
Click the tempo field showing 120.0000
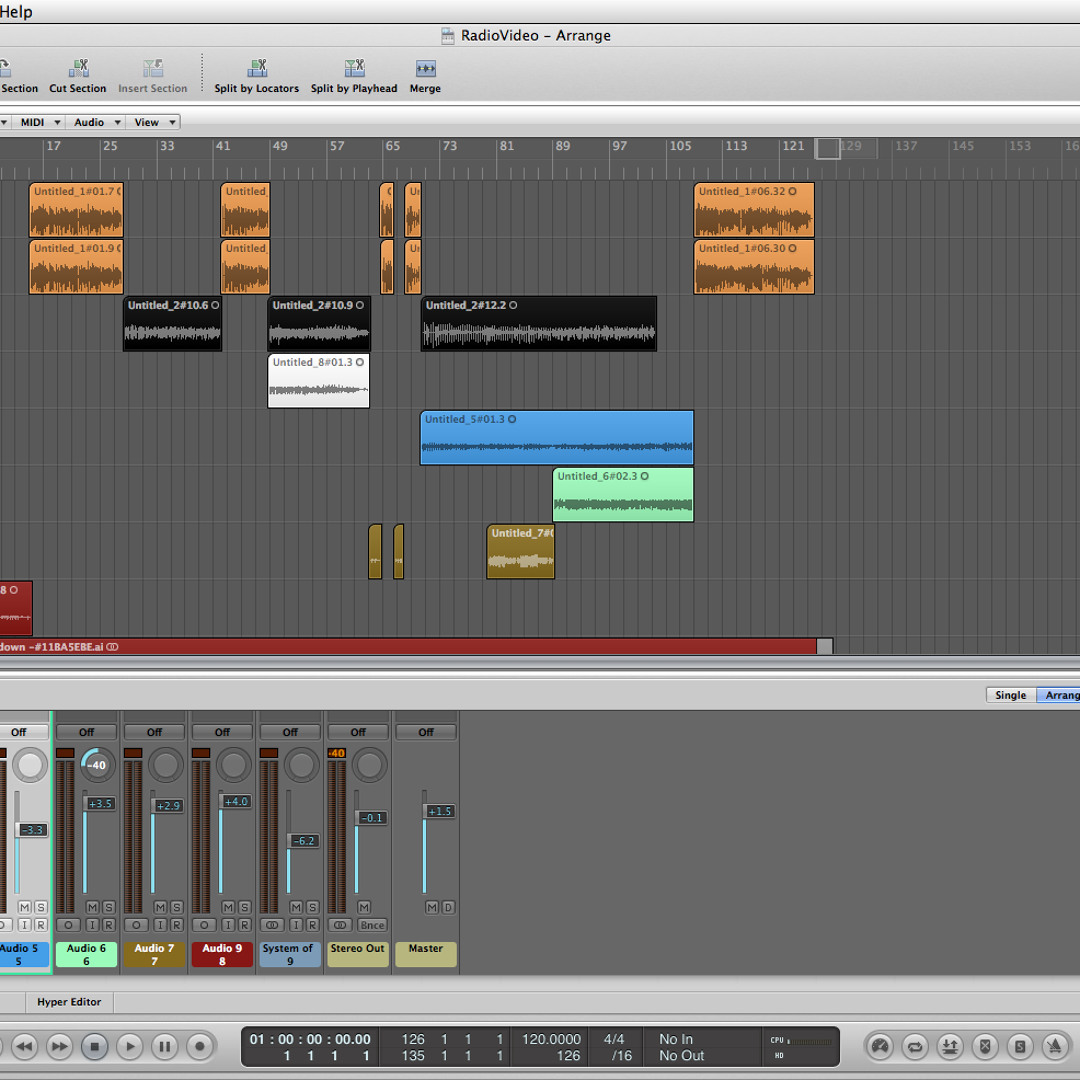click(x=551, y=1039)
